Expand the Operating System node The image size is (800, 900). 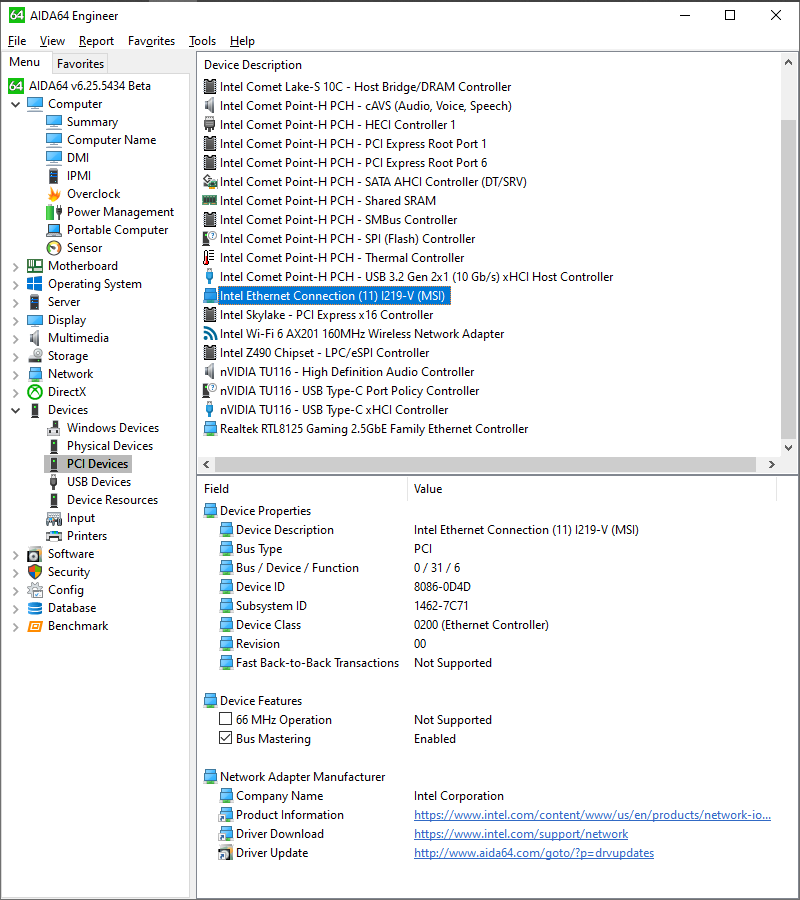pos(15,285)
